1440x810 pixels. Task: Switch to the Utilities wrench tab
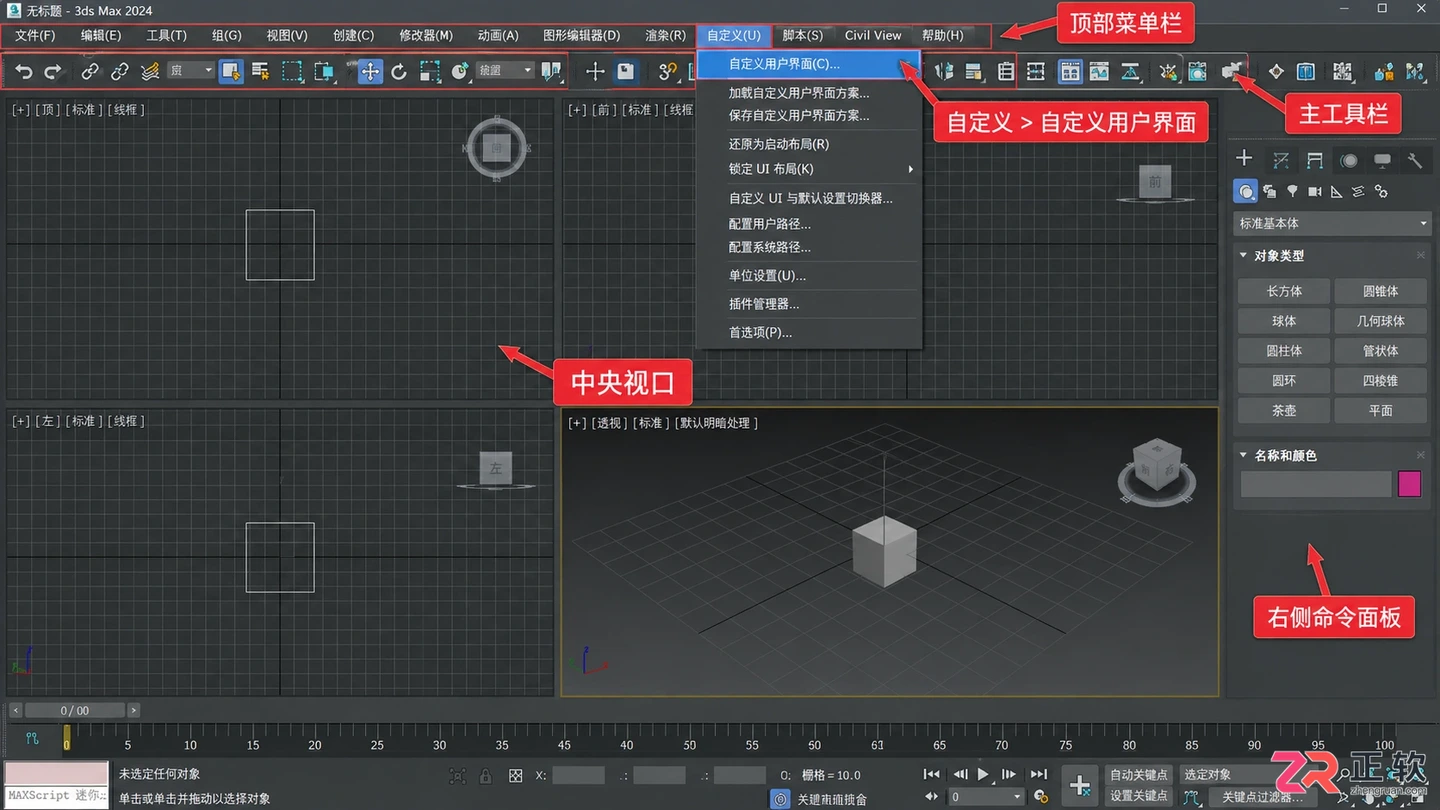[x=1414, y=159]
